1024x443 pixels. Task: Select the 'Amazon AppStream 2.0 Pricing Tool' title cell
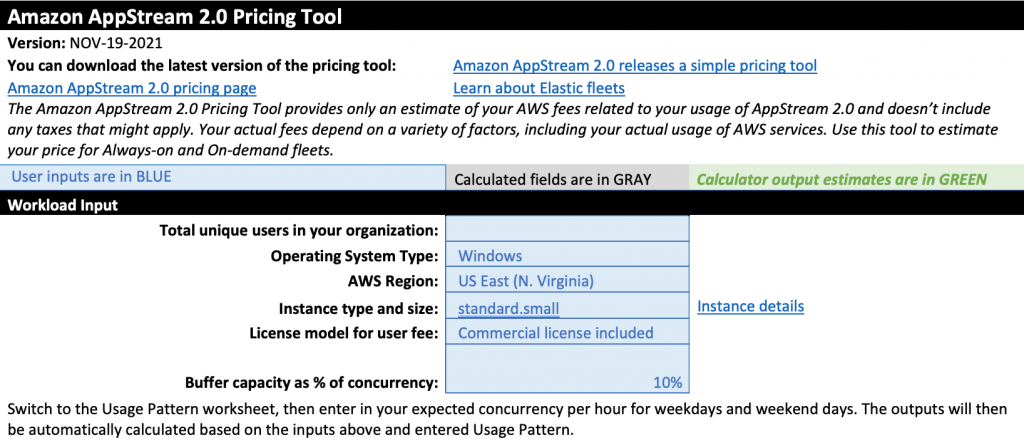click(x=512, y=15)
